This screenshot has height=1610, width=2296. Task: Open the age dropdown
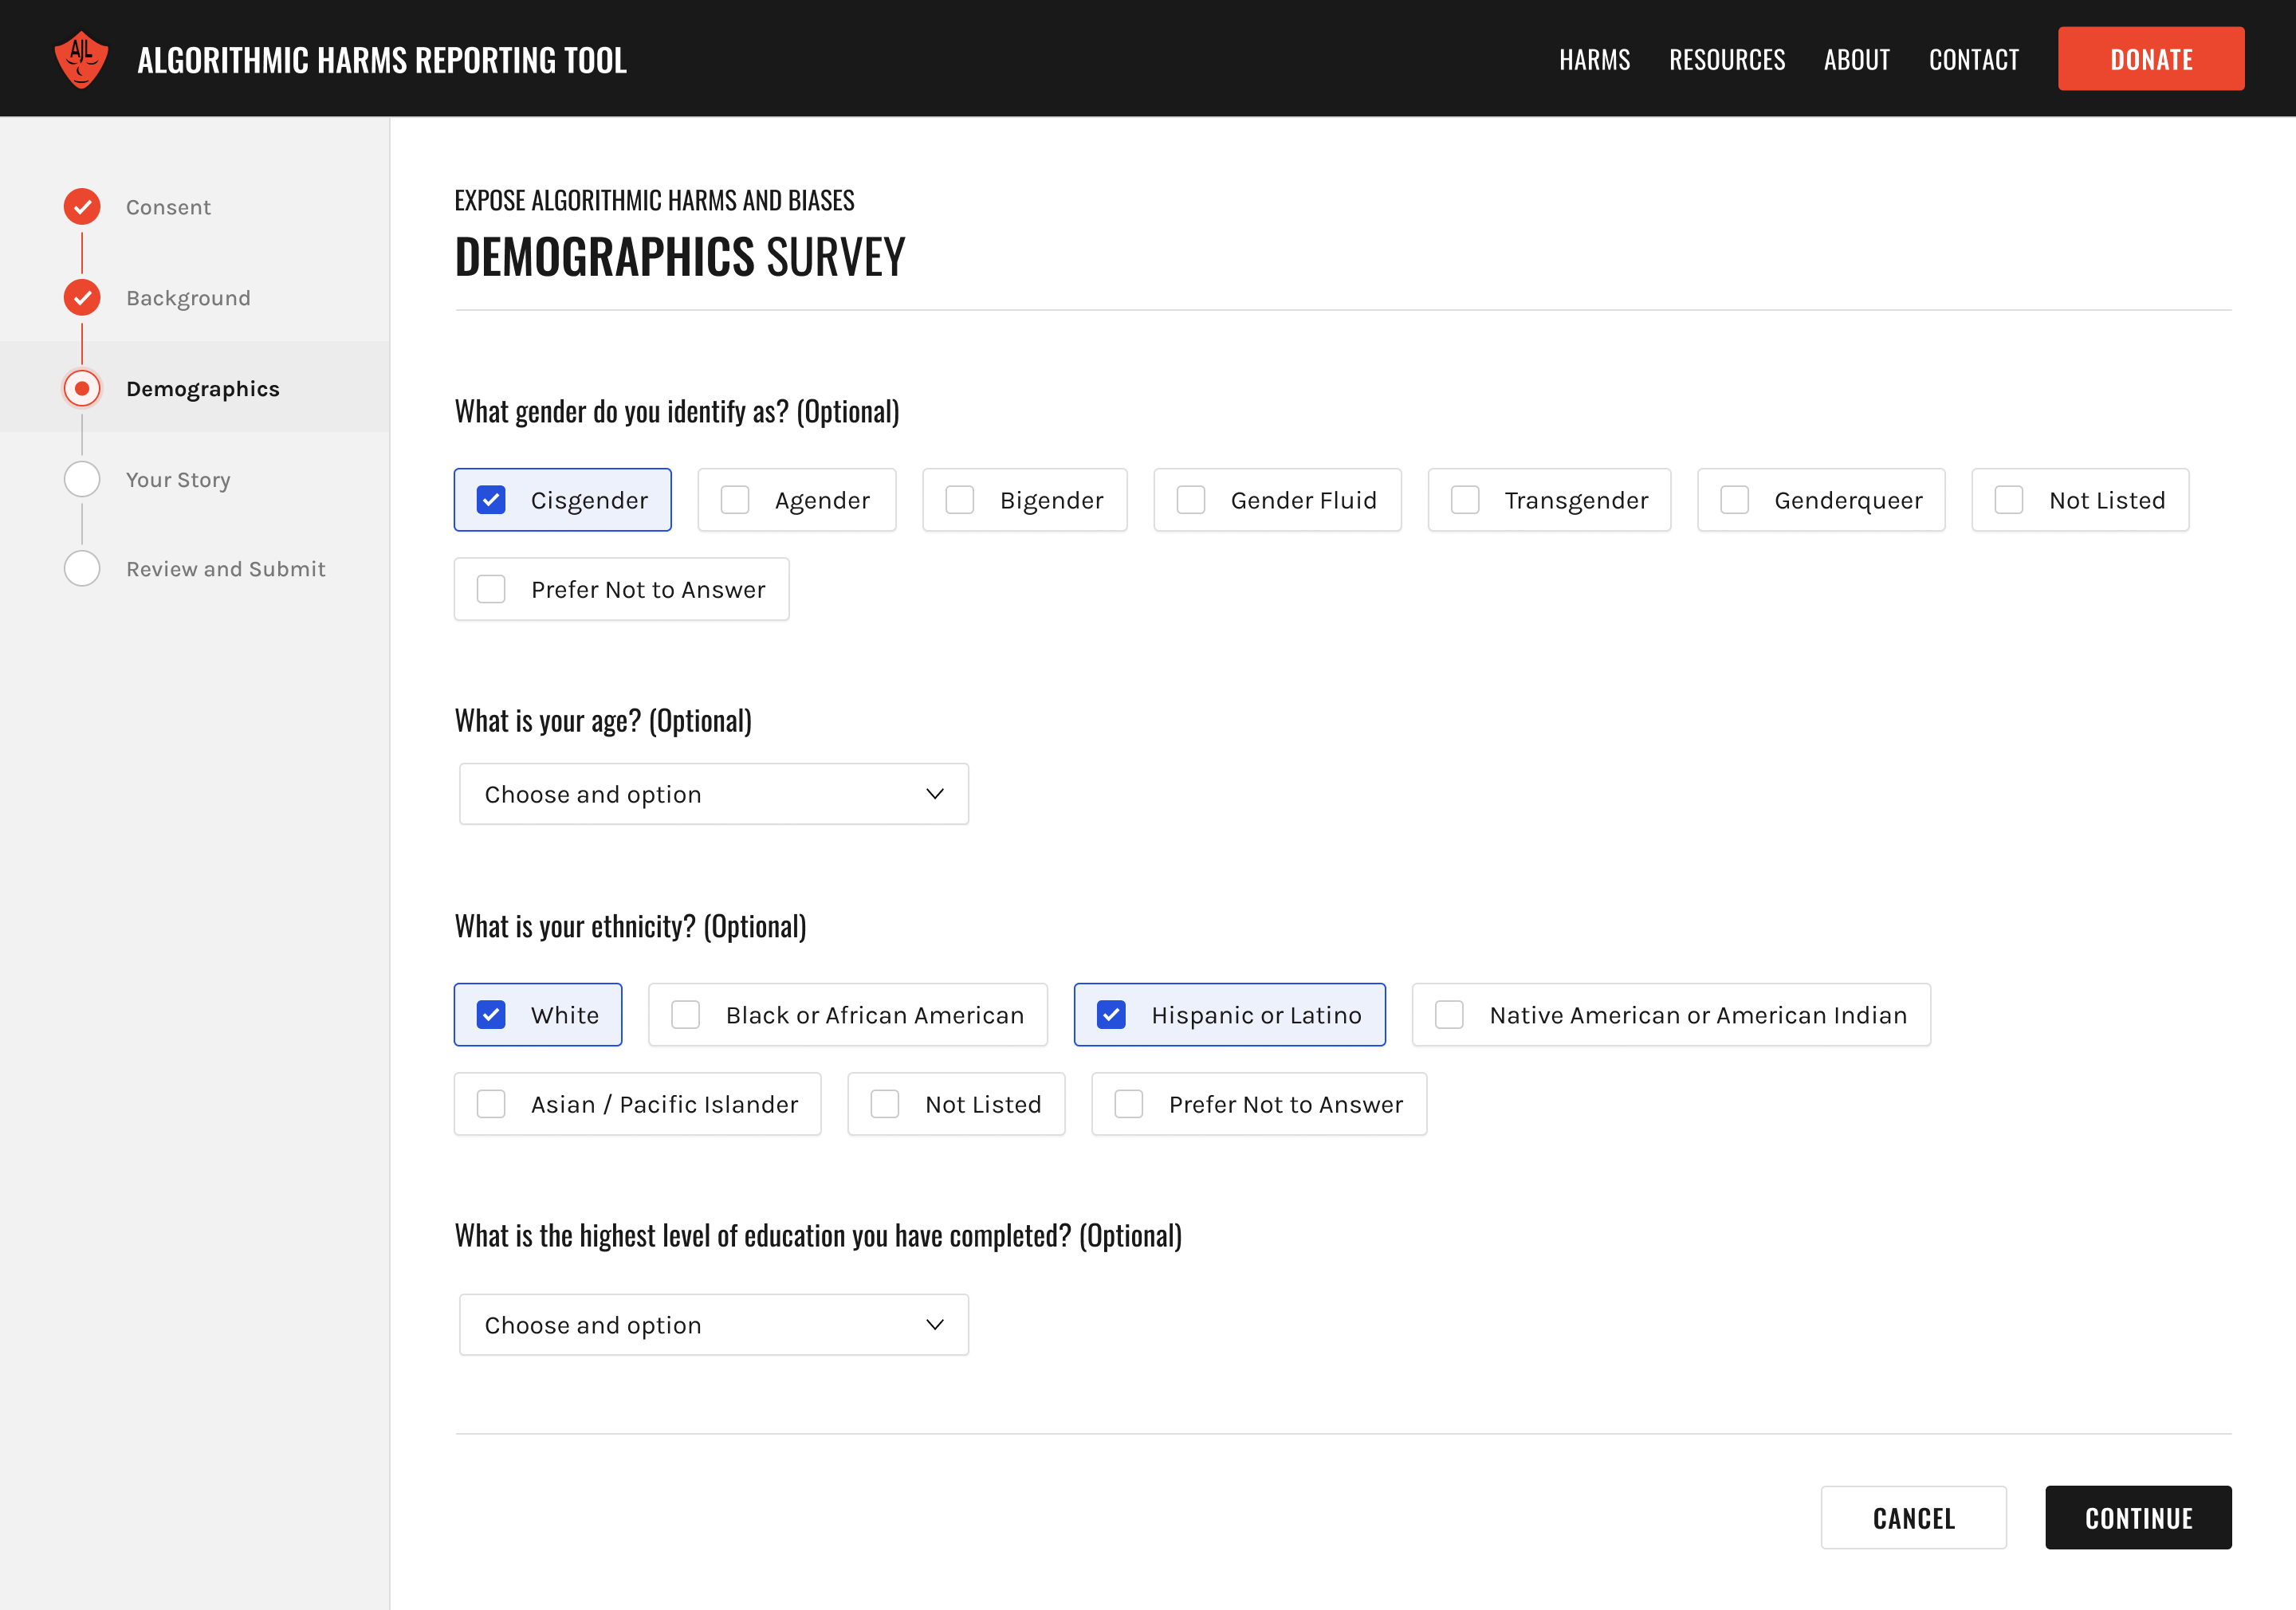pos(714,795)
